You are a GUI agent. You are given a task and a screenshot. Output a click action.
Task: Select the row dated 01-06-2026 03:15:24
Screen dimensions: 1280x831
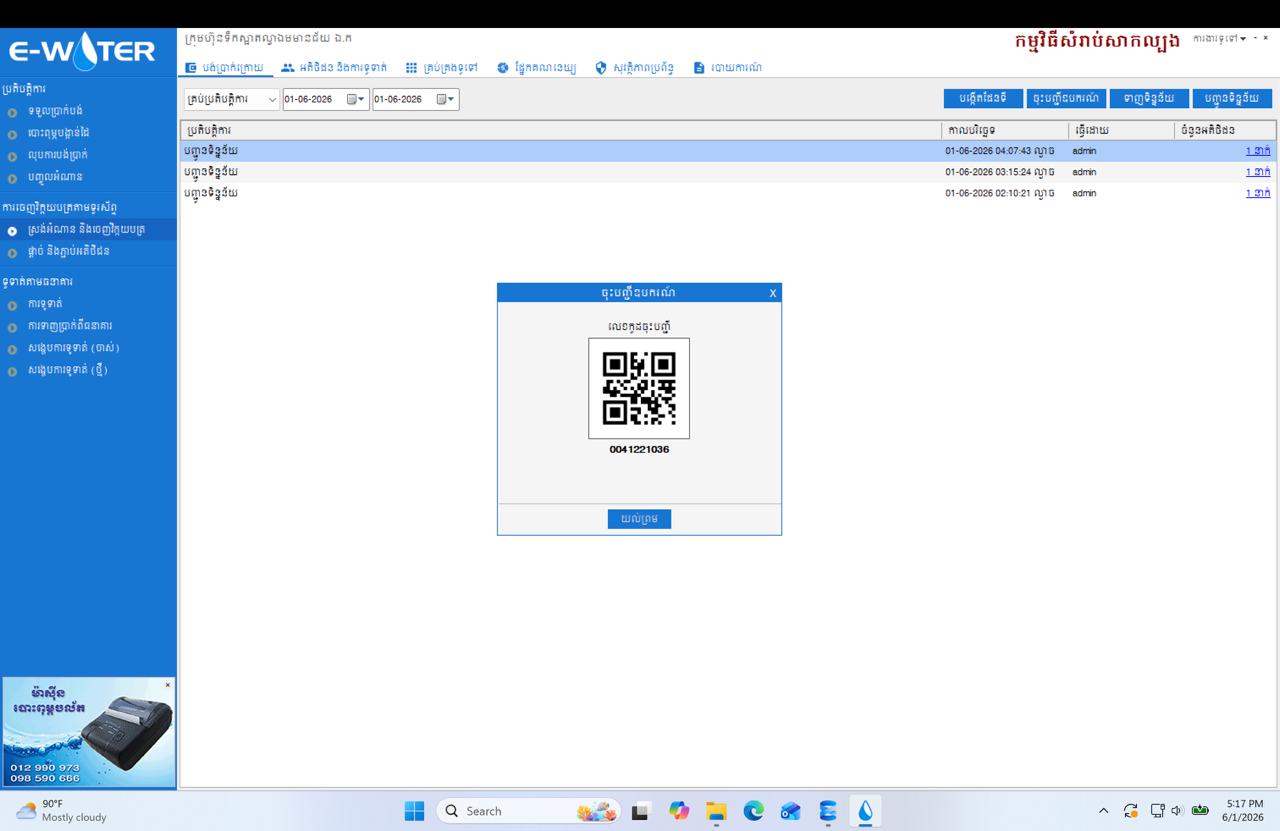[x=728, y=172]
